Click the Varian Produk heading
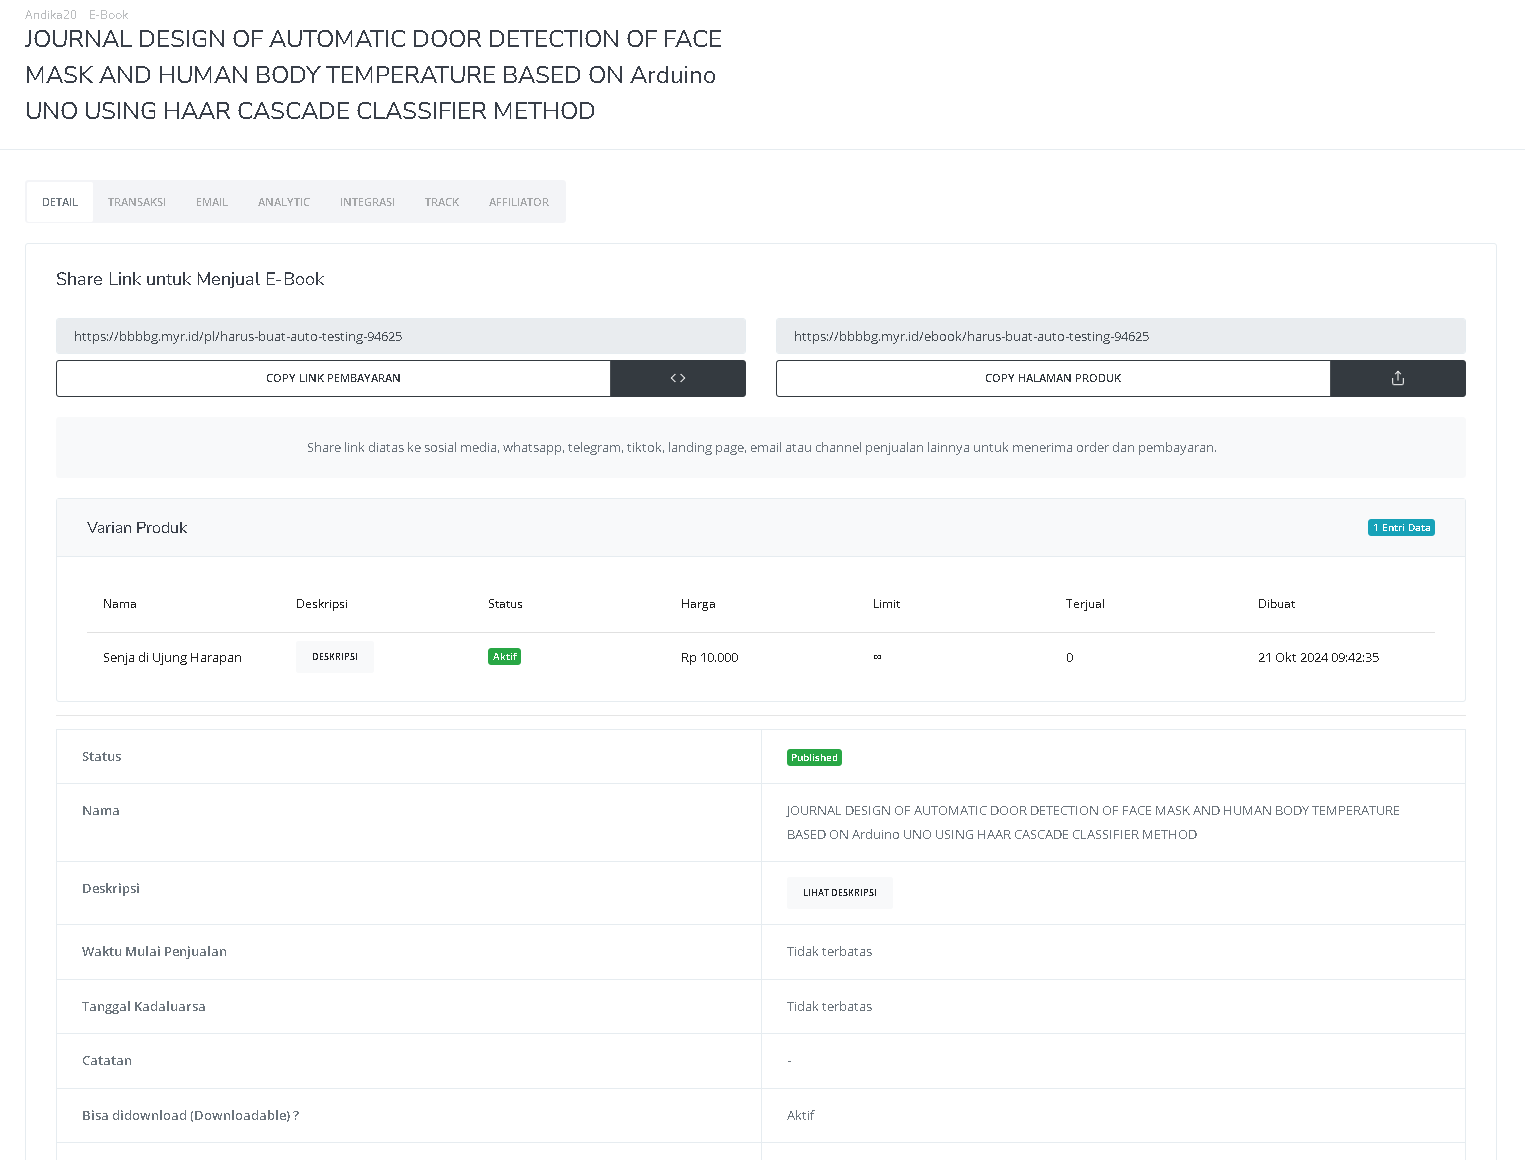 click(137, 528)
